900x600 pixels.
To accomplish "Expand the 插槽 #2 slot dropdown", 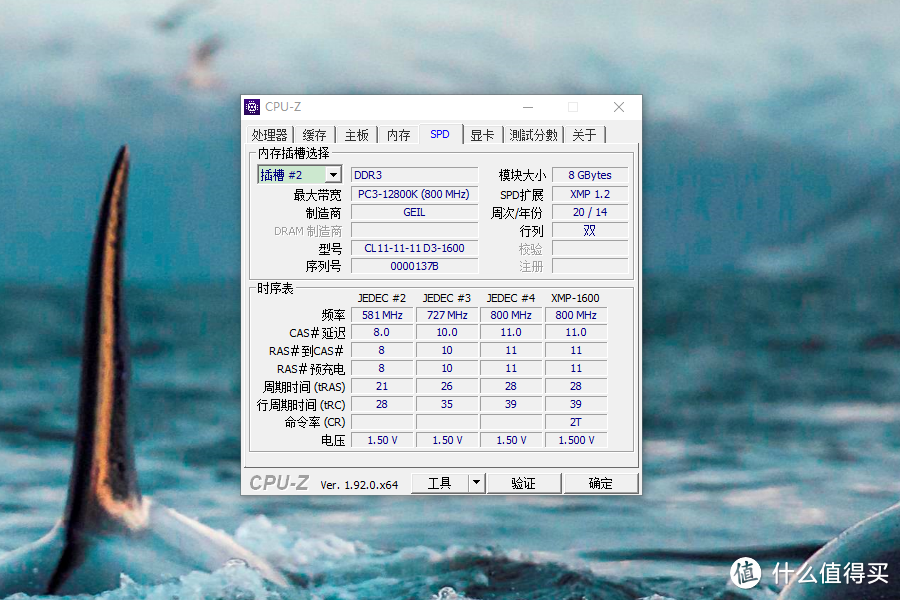I will click(x=333, y=175).
